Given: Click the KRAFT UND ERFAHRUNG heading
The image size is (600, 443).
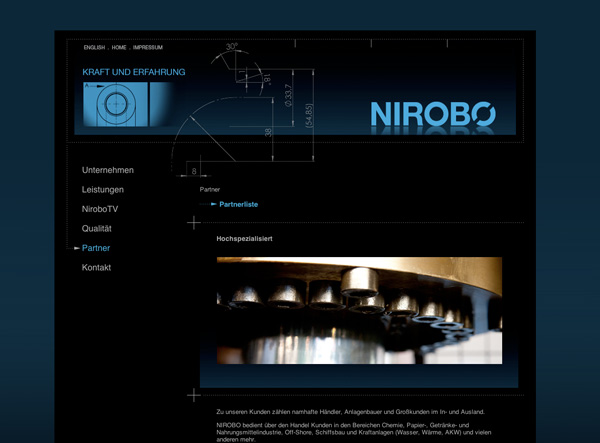Looking at the screenshot, I should pyautogui.click(x=133, y=72).
